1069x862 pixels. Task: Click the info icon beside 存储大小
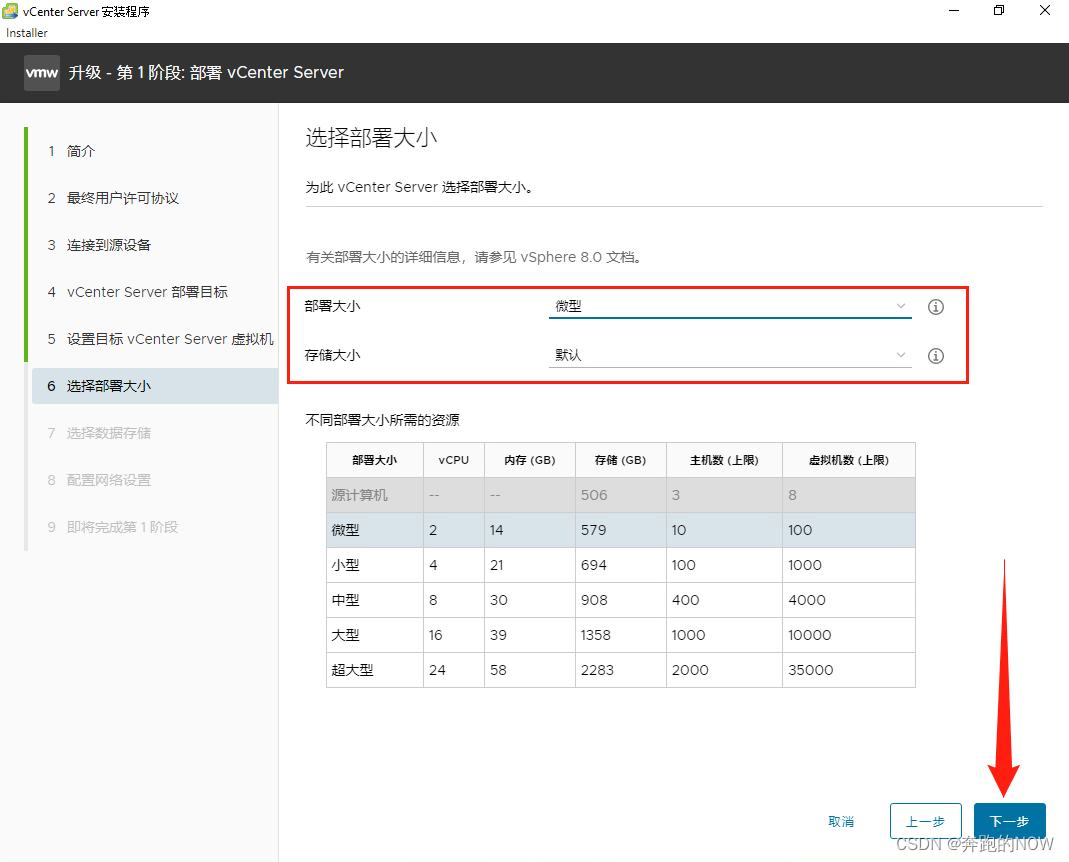[x=935, y=356]
